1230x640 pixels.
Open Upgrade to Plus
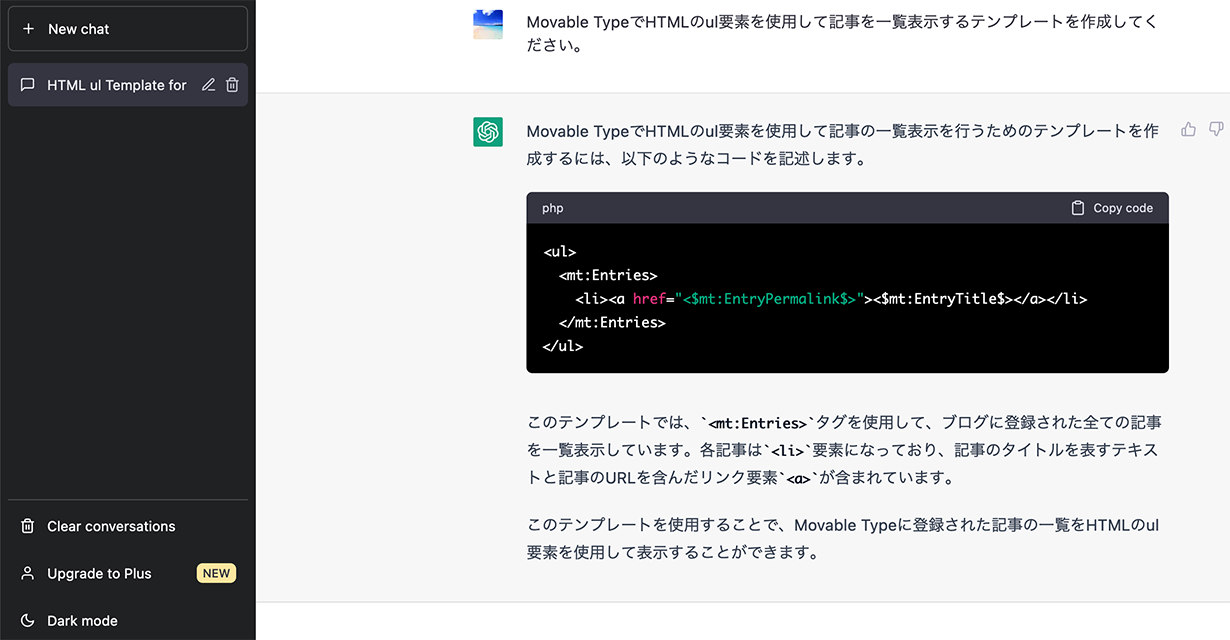(x=99, y=573)
